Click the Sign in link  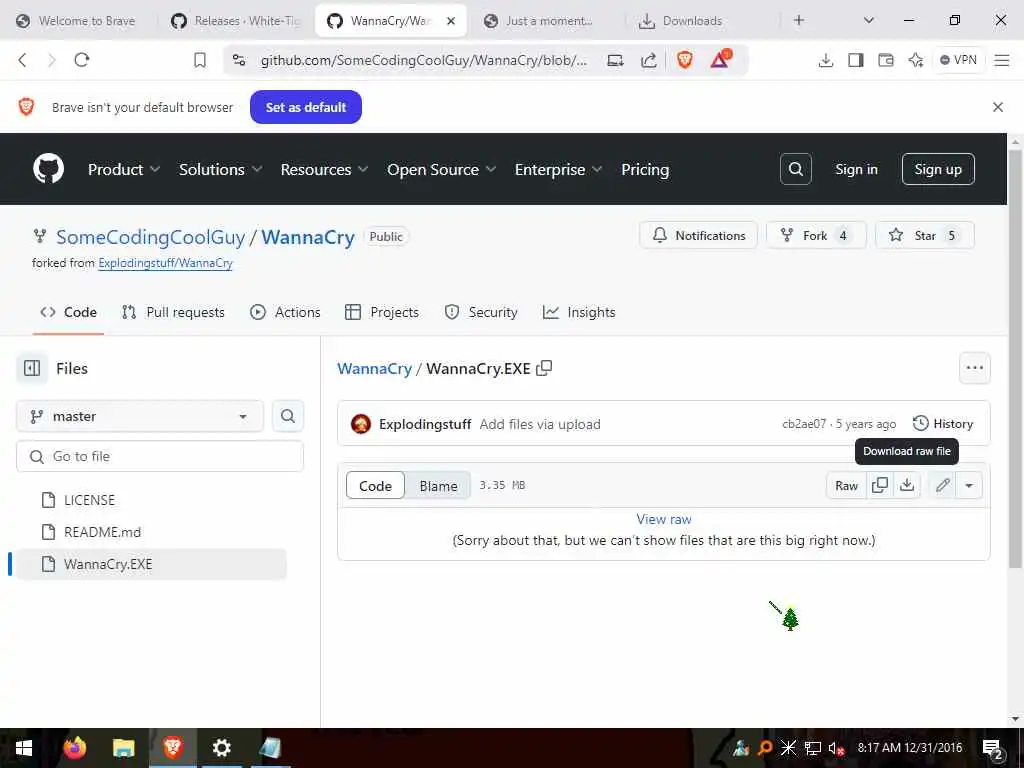point(856,169)
